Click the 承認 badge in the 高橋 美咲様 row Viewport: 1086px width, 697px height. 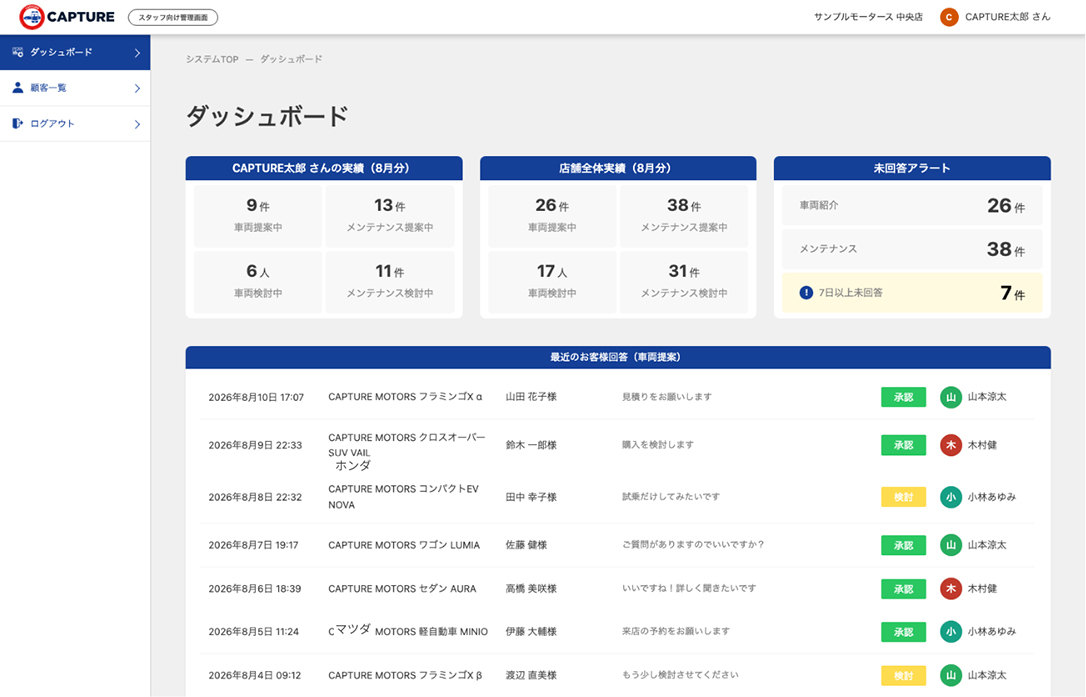tap(903, 588)
